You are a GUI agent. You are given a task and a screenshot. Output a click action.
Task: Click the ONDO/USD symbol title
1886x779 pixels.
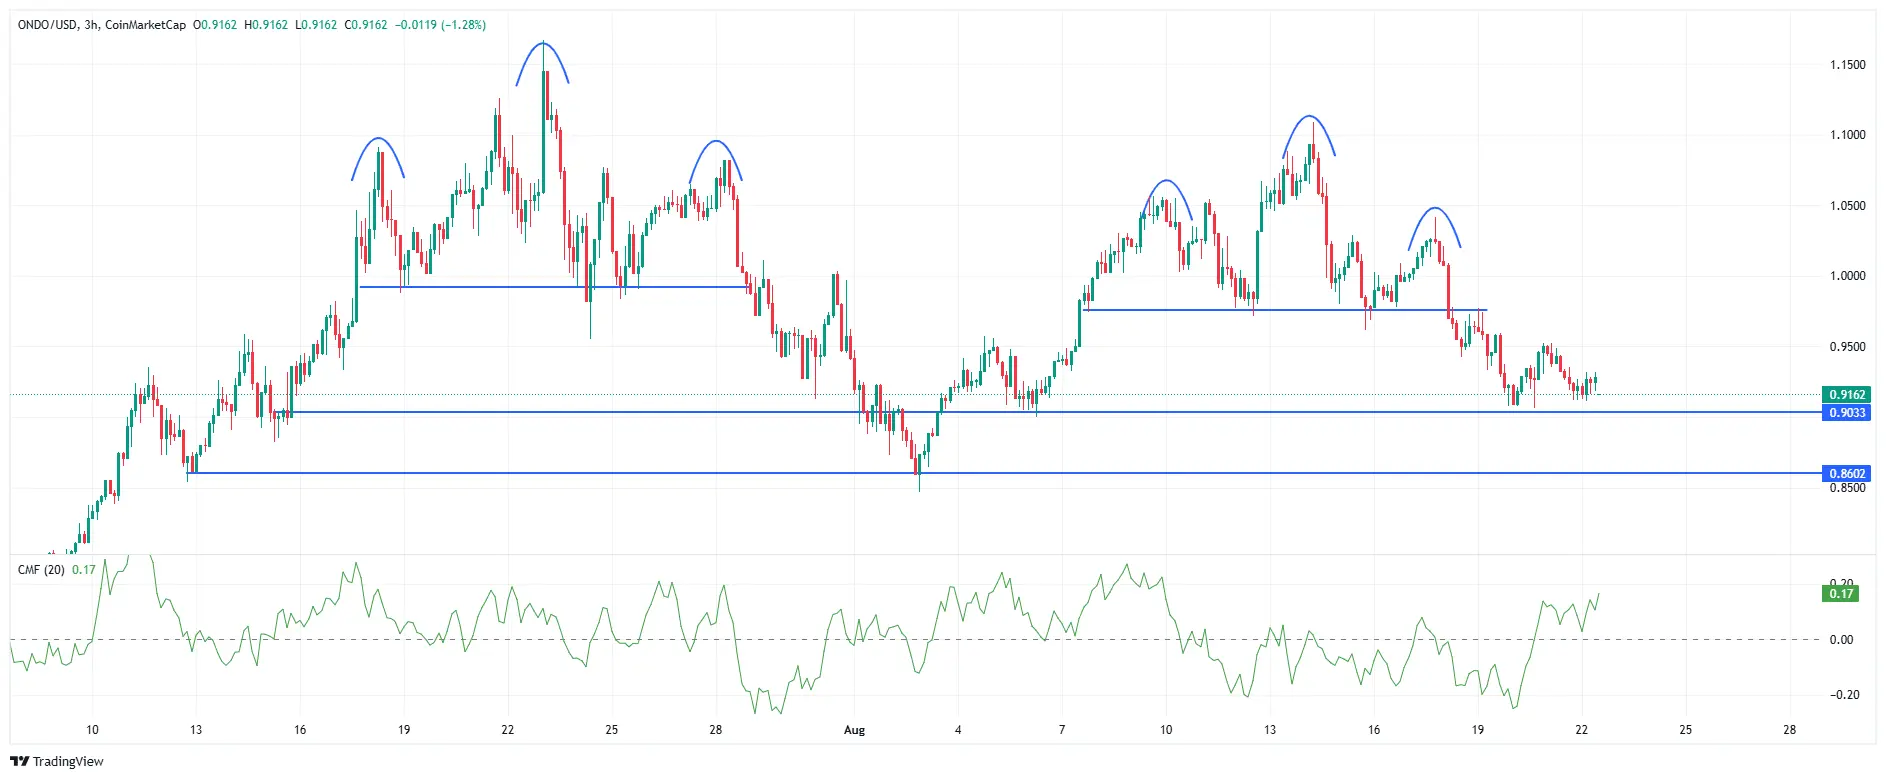(47, 25)
